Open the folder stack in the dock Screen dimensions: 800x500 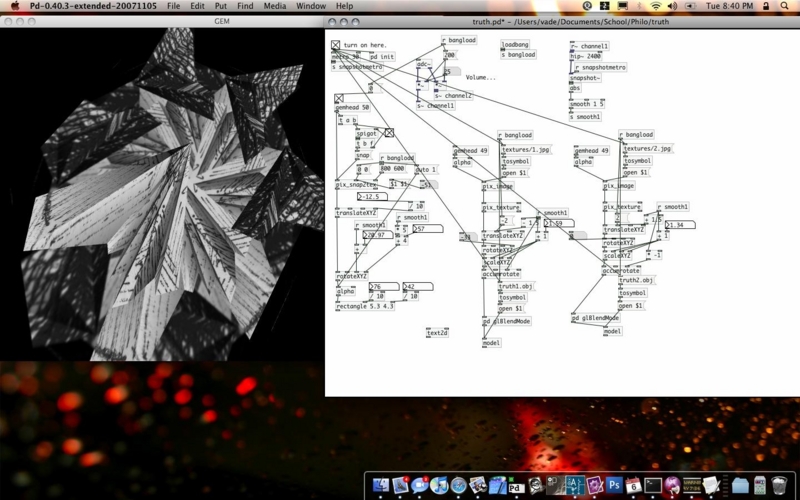click(740, 485)
